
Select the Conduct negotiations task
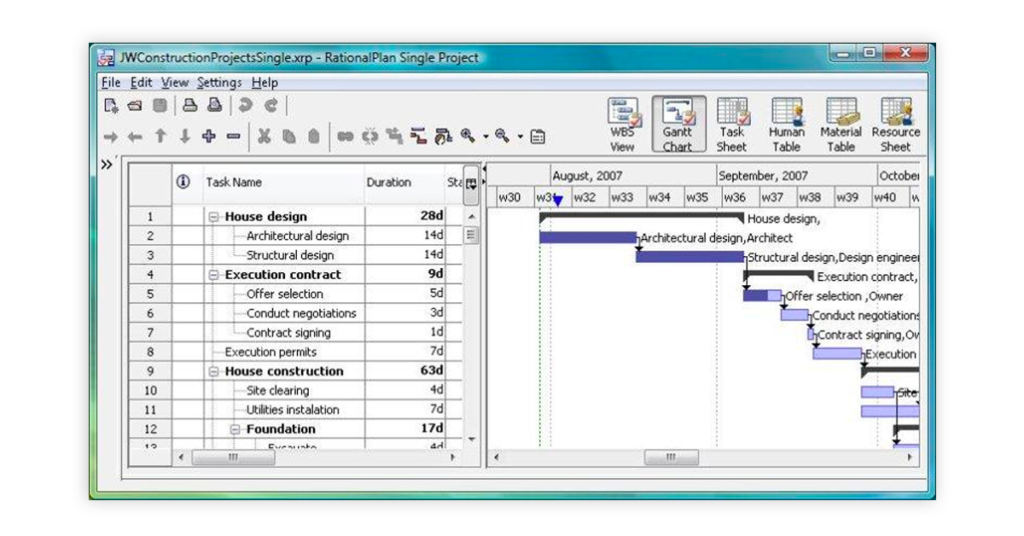(301, 313)
